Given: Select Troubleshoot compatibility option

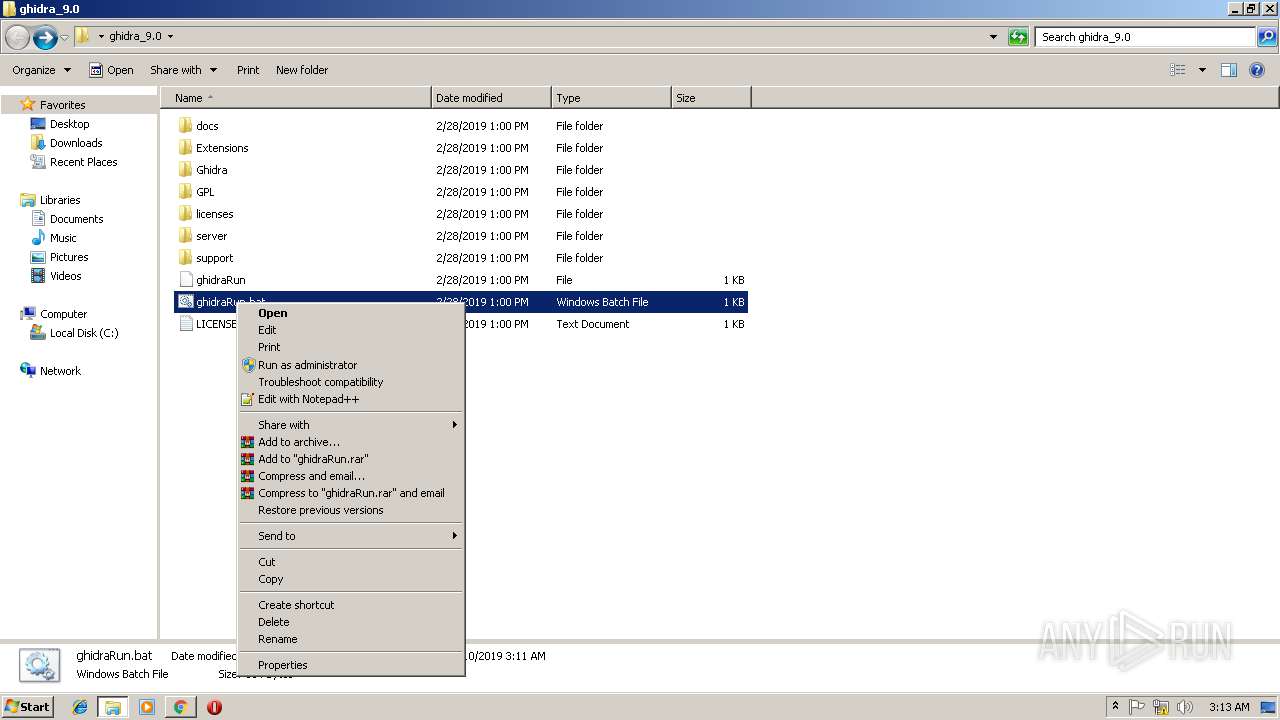Looking at the screenshot, I should [321, 382].
